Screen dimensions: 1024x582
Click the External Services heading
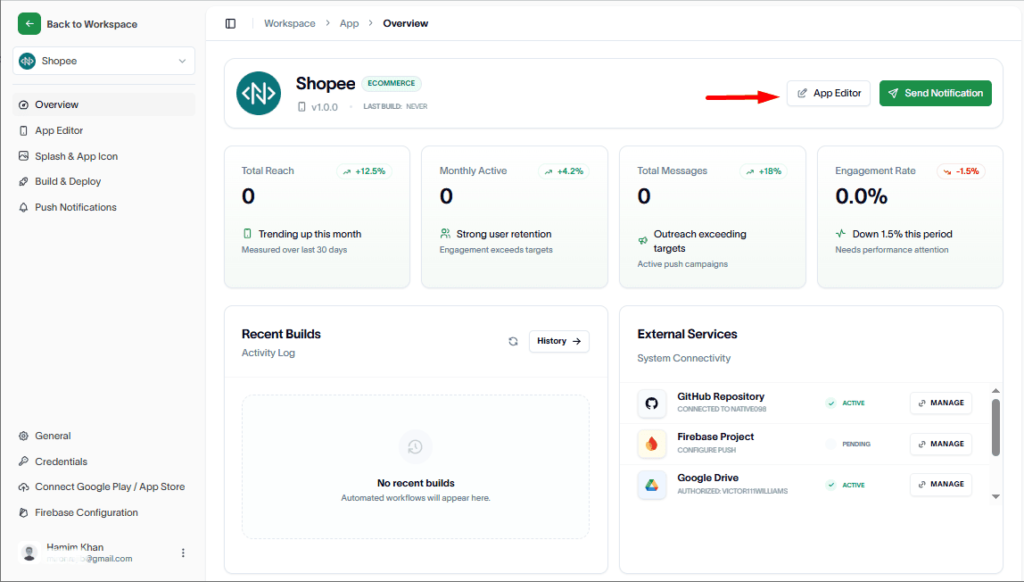click(687, 334)
